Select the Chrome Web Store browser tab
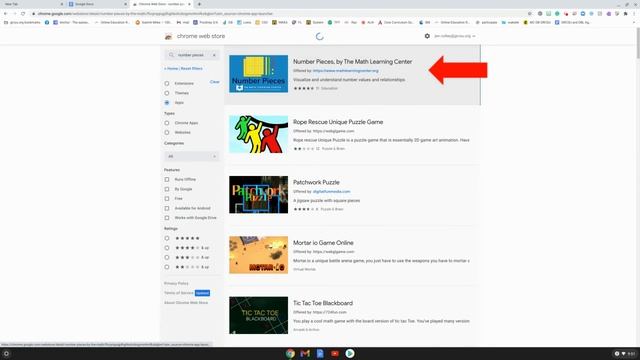The width and height of the screenshot is (640, 360). click(x=162, y=4)
